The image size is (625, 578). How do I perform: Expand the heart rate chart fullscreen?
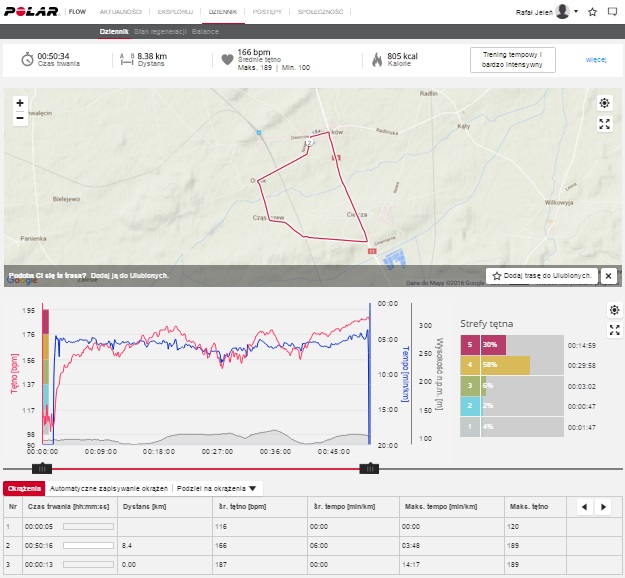pyautogui.click(x=615, y=330)
